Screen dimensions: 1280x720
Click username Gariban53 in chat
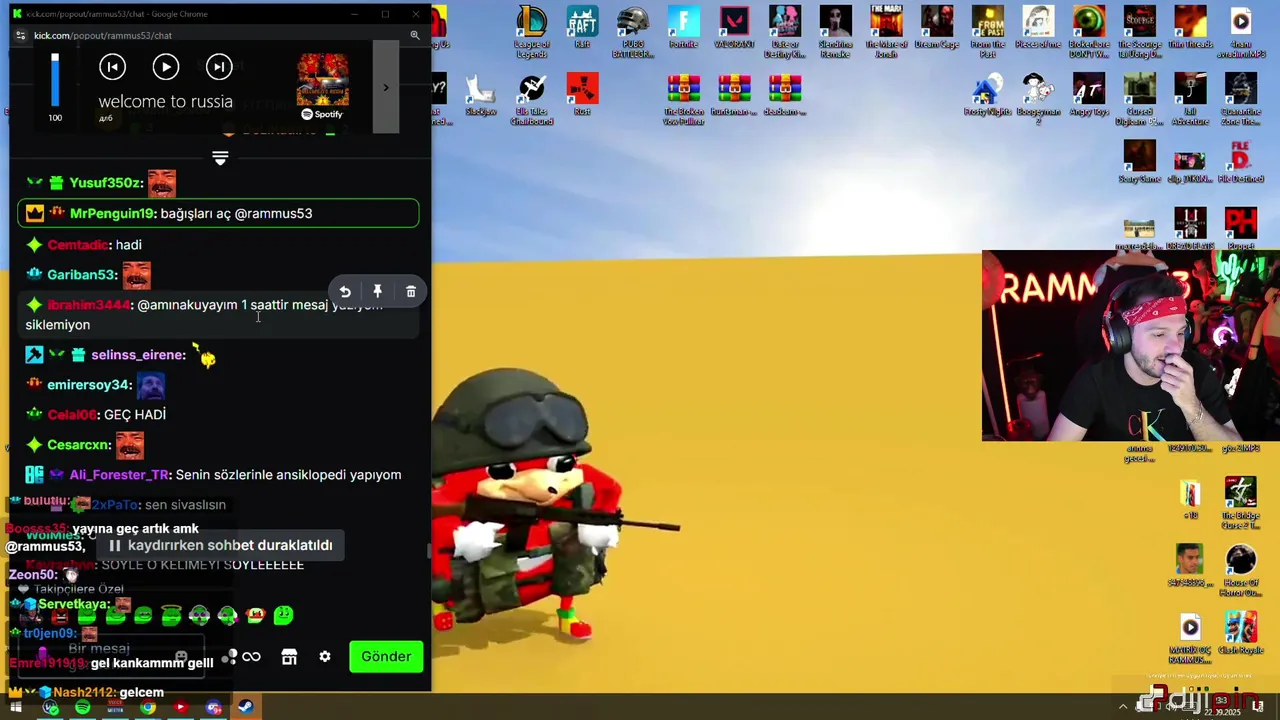click(82, 275)
